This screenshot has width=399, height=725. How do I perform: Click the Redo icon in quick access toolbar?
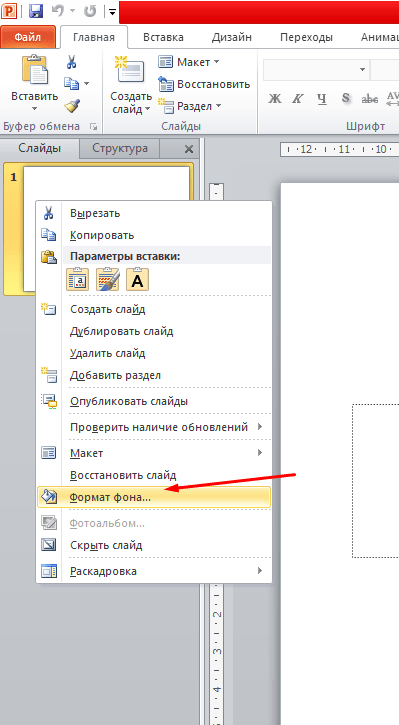pyautogui.click(x=90, y=11)
